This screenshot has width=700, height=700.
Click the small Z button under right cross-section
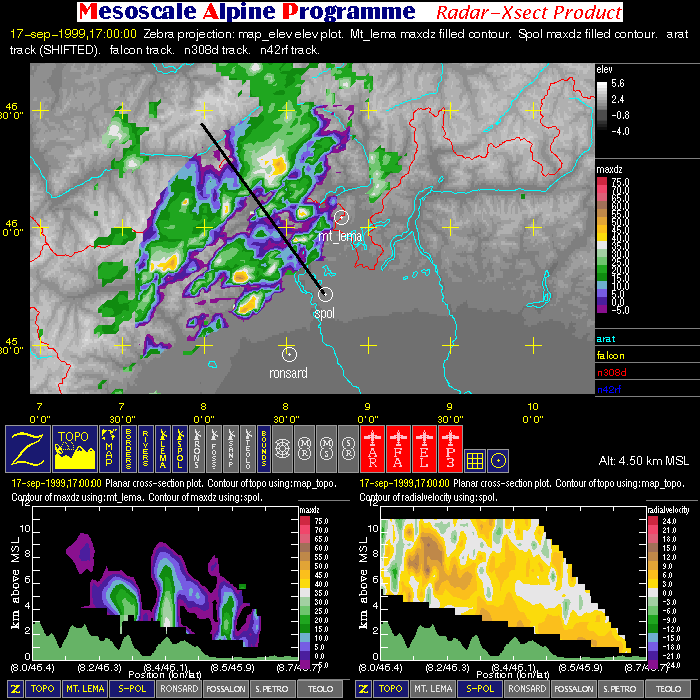[363, 689]
